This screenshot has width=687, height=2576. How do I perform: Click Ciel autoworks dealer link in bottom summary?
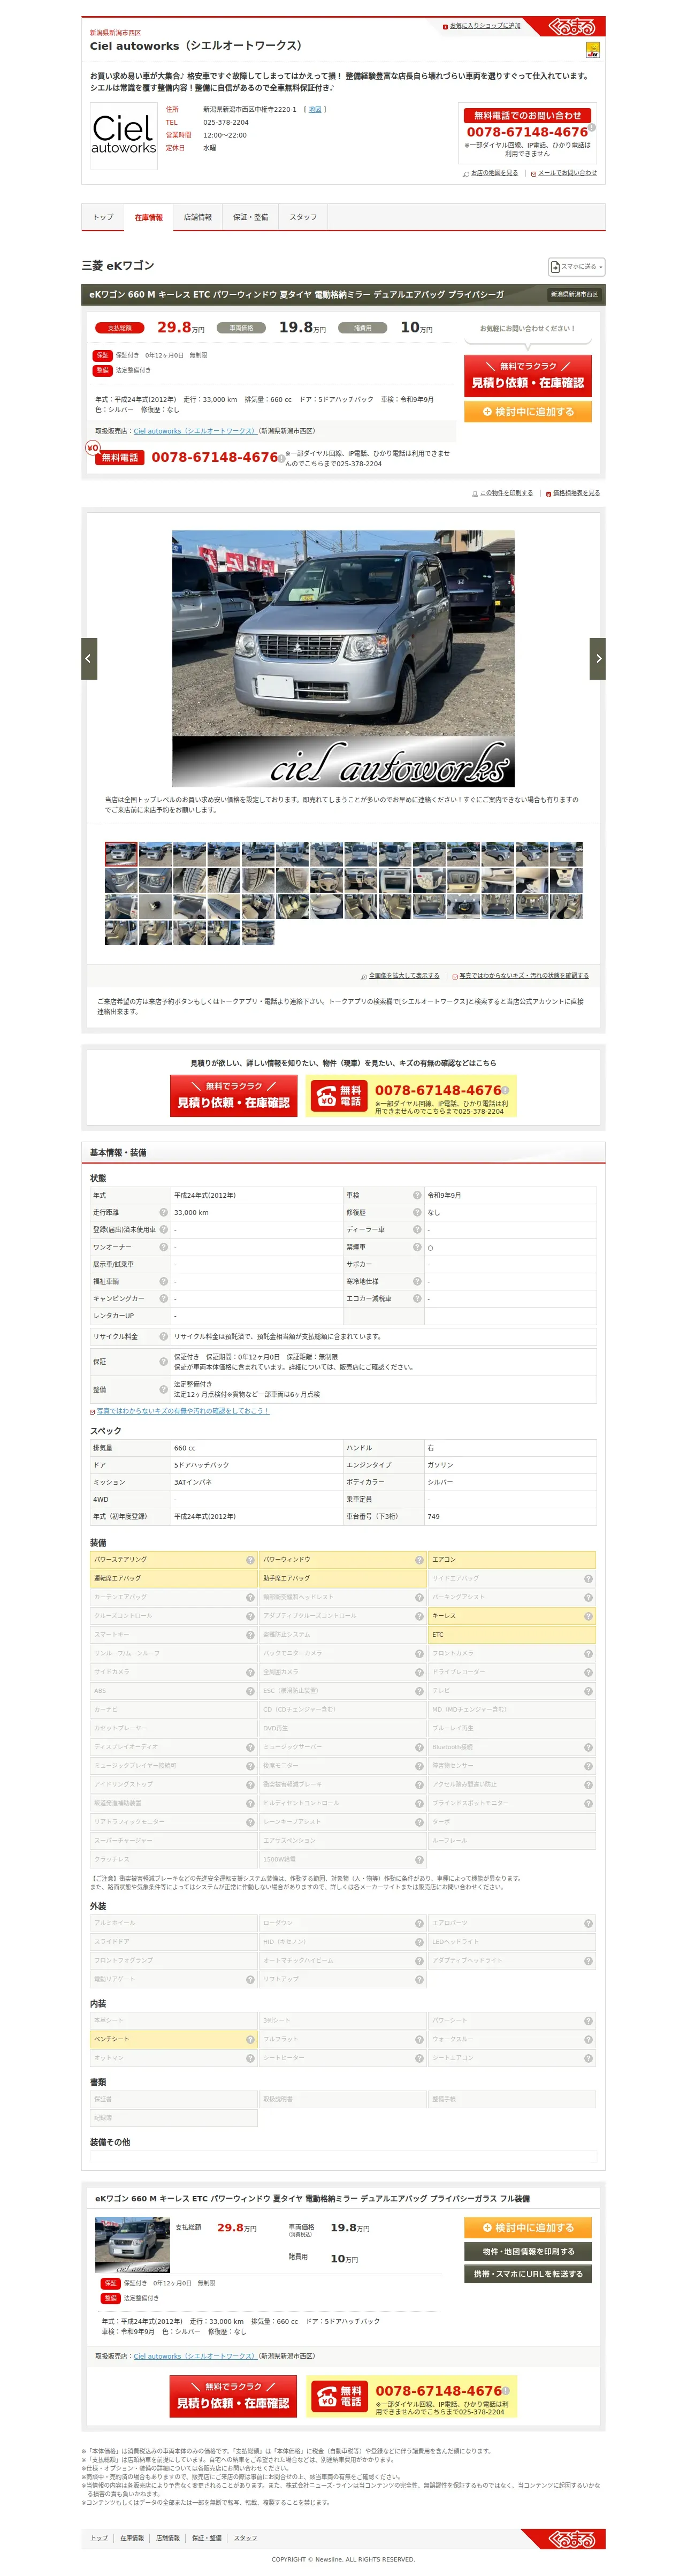(x=195, y=2356)
